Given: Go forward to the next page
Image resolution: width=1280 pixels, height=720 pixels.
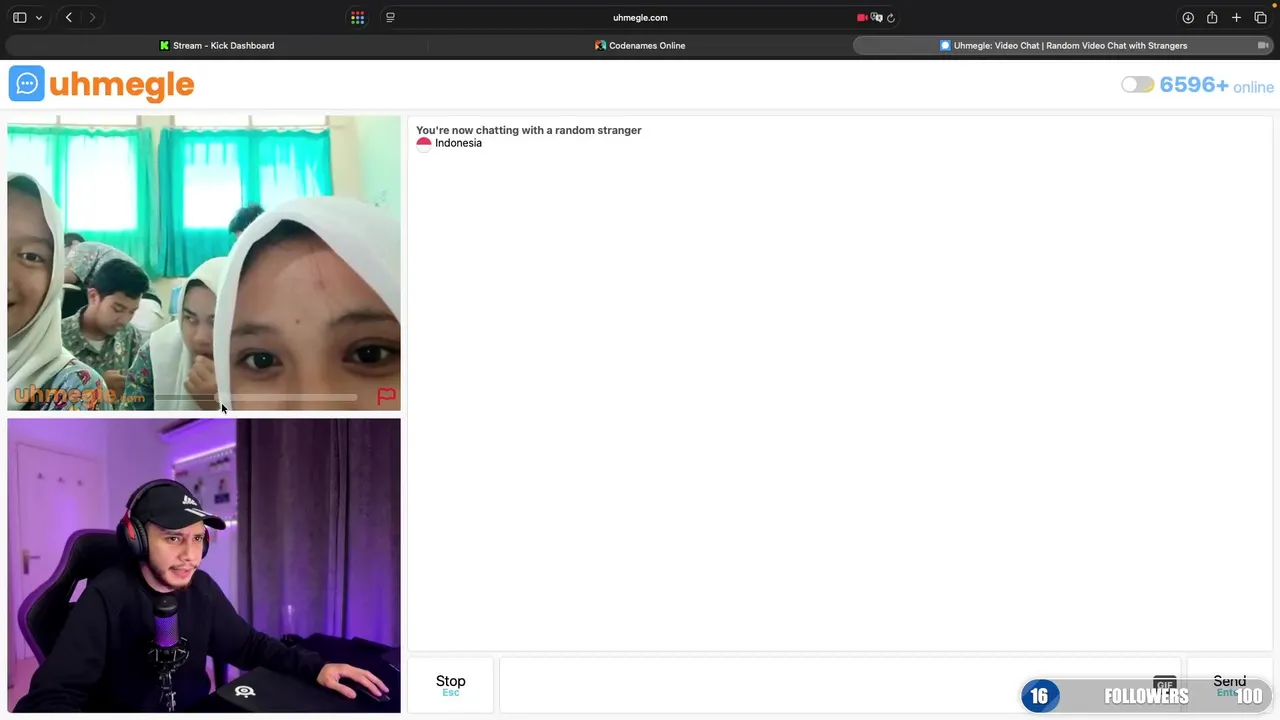Looking at the screenshot, I should click(92, 17).
